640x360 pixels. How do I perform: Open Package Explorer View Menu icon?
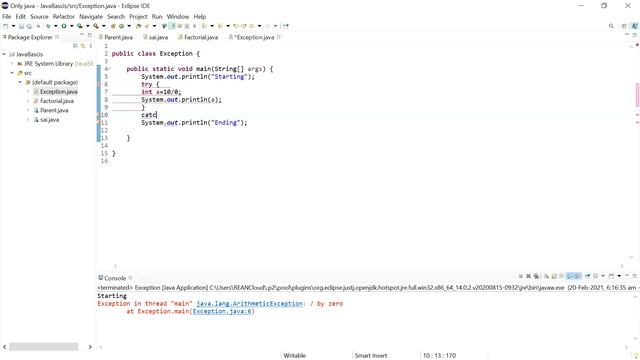91,46
